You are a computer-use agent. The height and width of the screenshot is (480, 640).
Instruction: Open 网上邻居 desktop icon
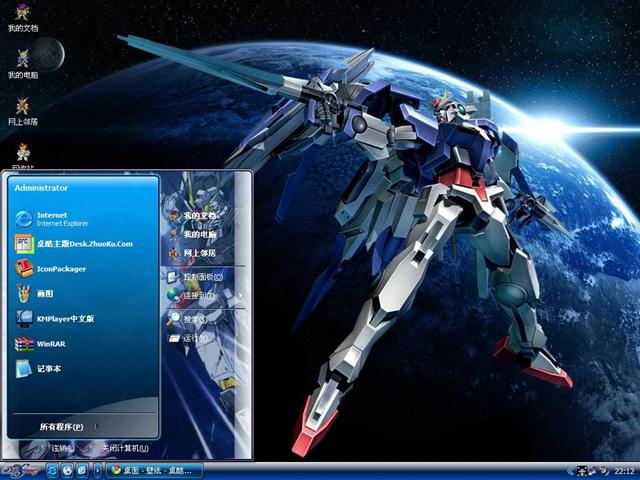pos(22,111)
